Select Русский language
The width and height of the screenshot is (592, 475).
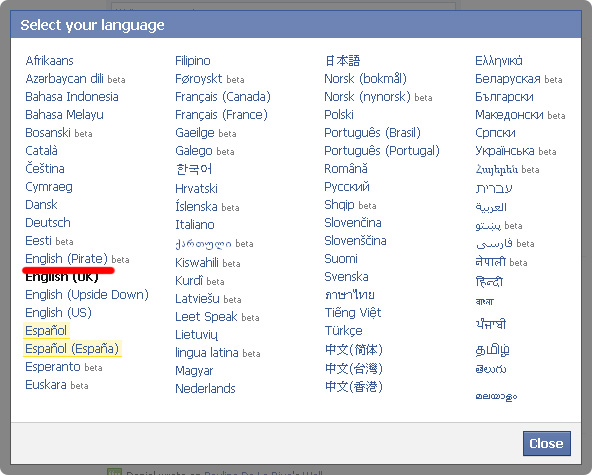[x=347, y=187]
